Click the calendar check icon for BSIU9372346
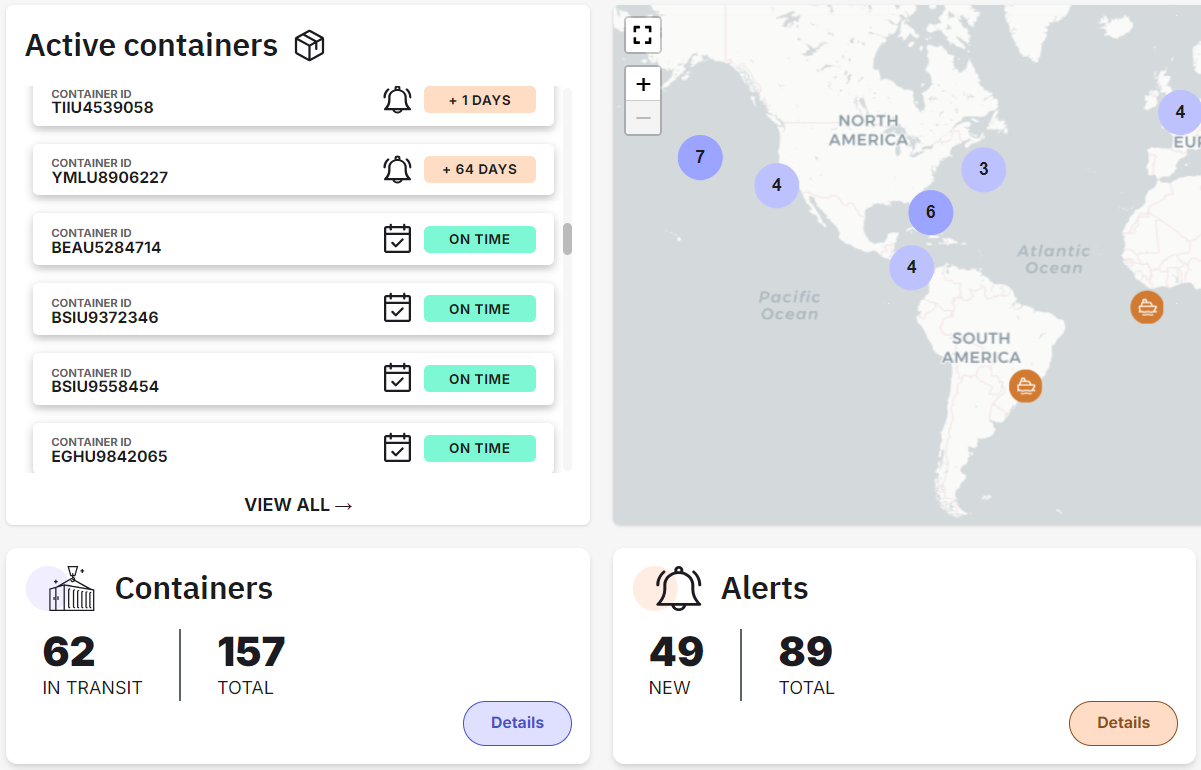The width and height of the screenshot is (1201, 770). 397,308
